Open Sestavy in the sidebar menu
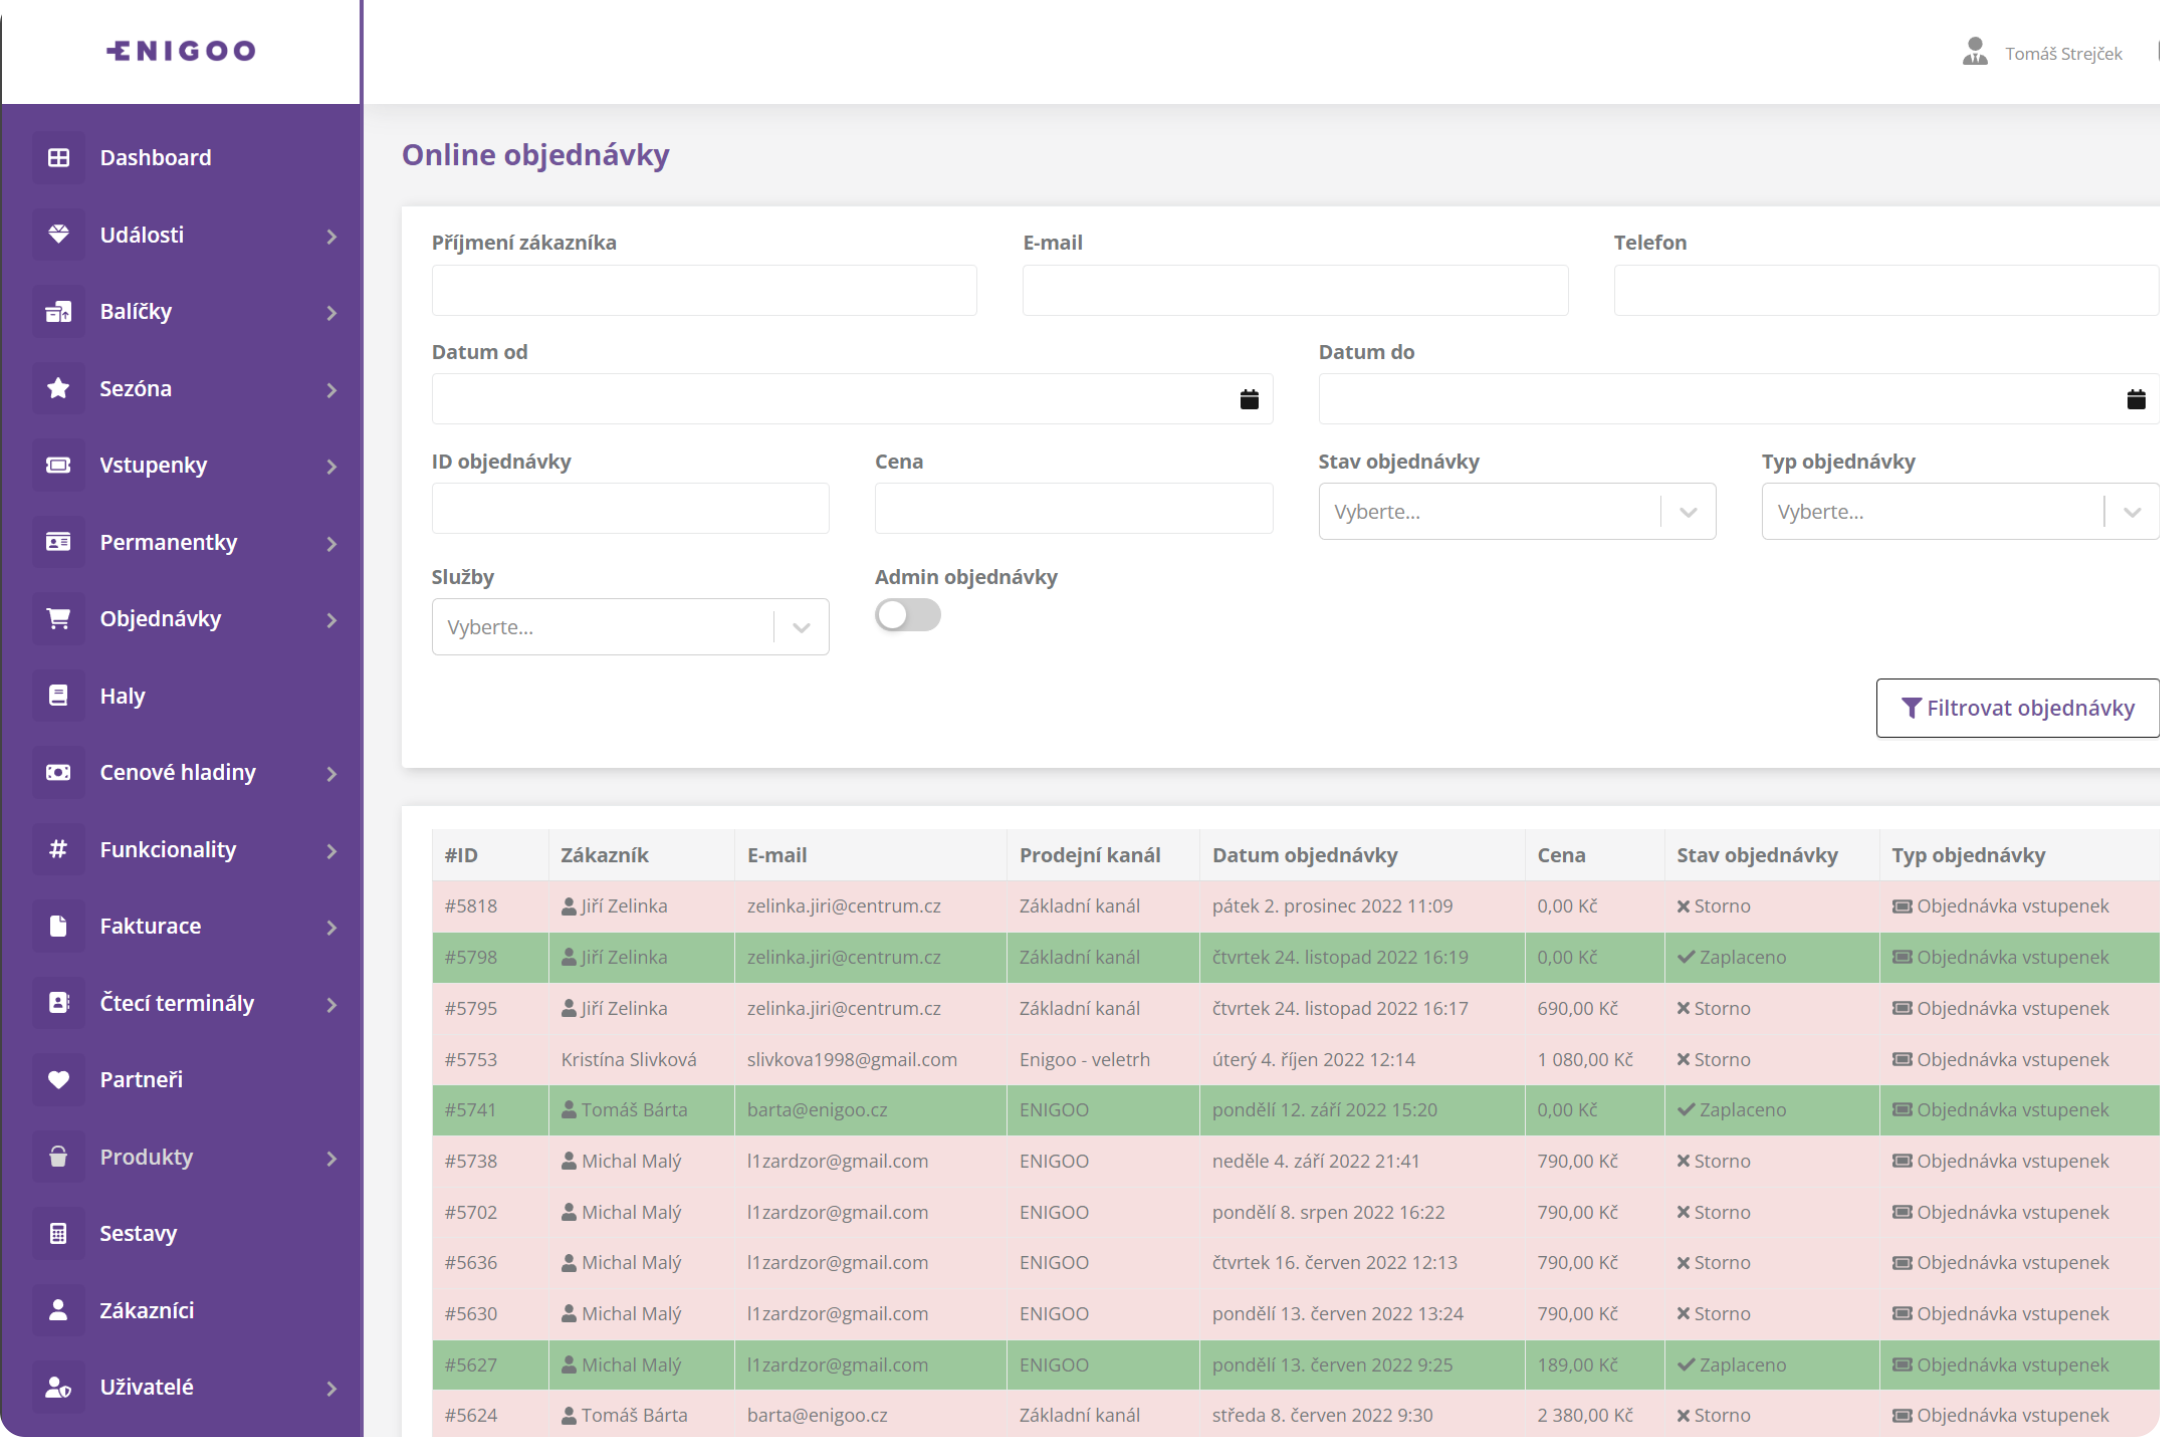Screen dimensions: 2160x1440 pyautogui.click(x=138, y=1234)
